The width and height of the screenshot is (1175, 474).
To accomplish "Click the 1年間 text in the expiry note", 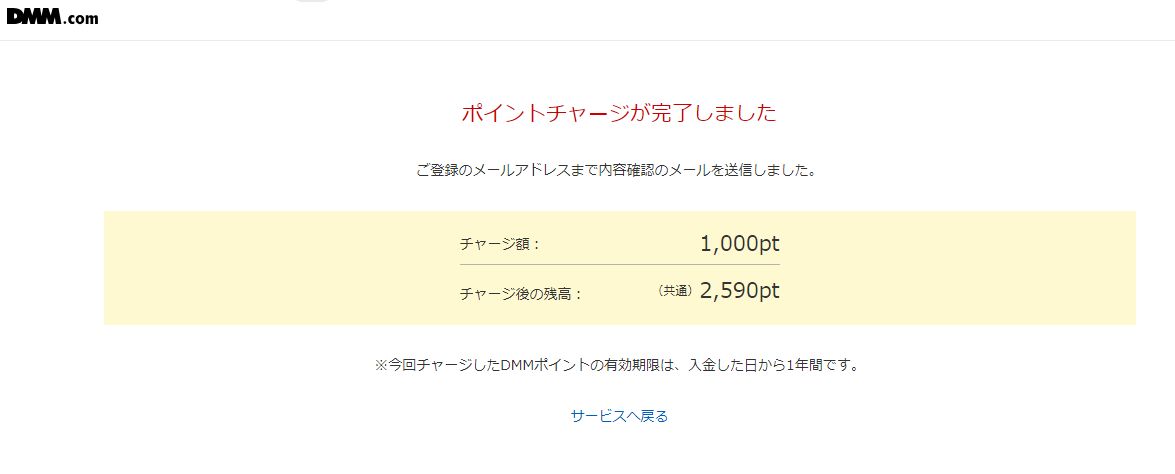I will click(803, 366).
